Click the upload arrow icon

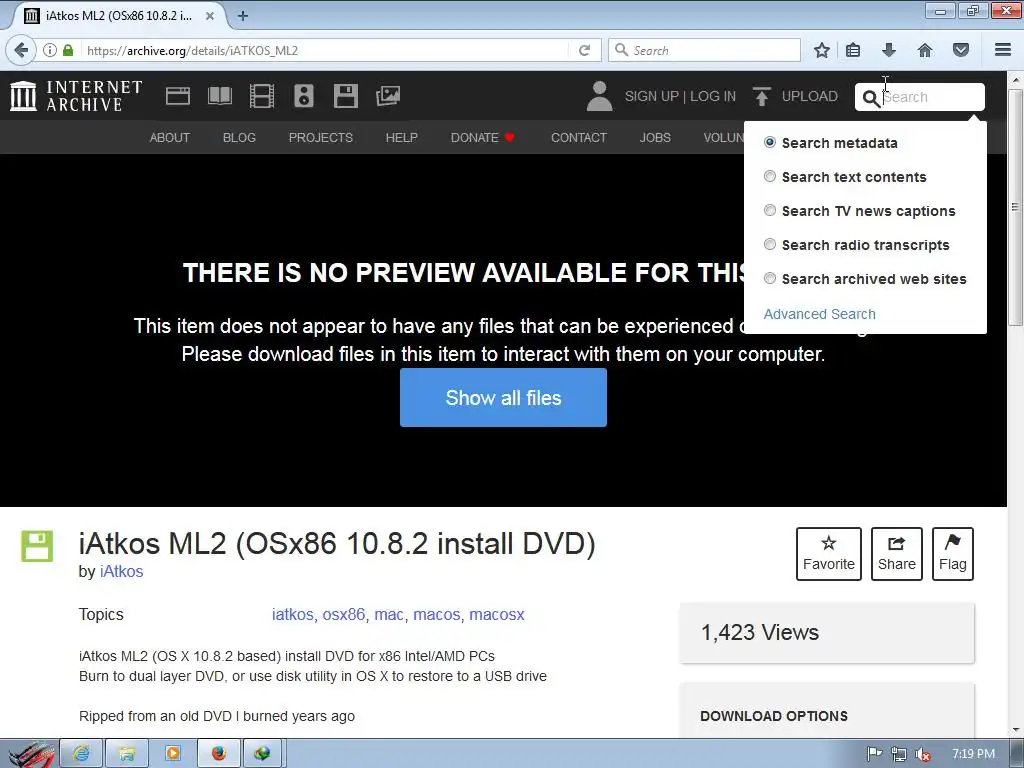pyautogui.click(x=761, y=96)
